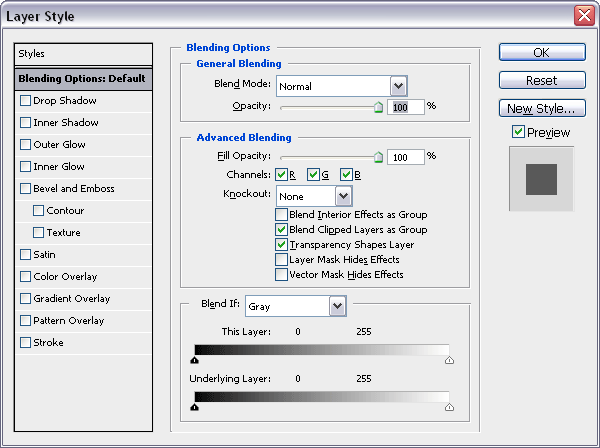Uncheck Blend Clipped Layers as Group
The image size is (600, 448).
click(281, 230)
